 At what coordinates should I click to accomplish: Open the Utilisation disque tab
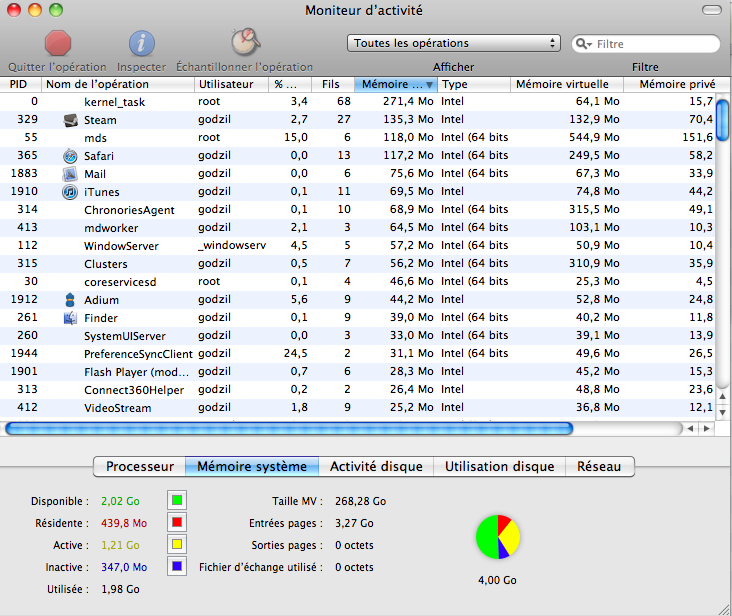click(x=499, y=467)
